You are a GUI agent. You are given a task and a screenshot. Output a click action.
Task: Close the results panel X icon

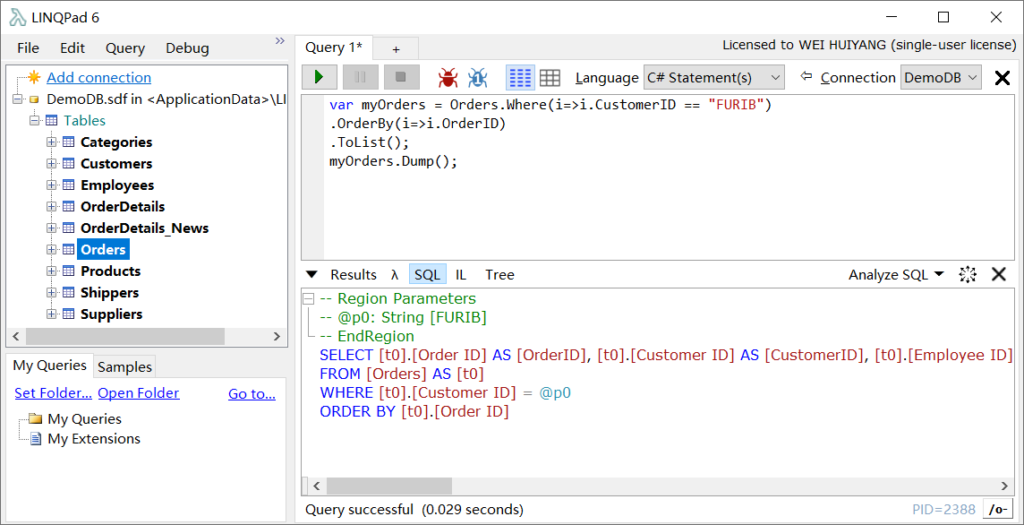pyautogui.click(x=999, y=274)
